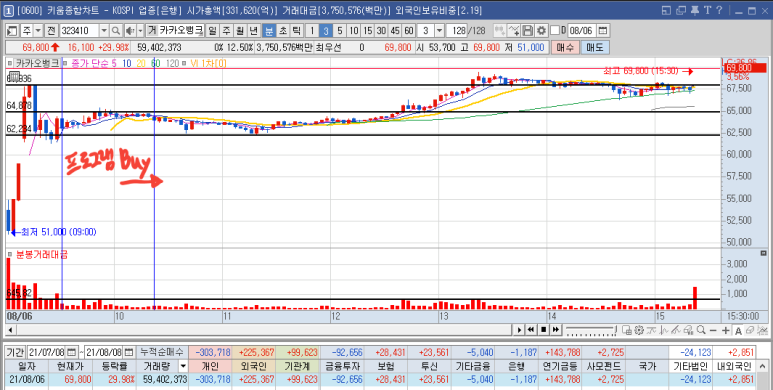Image resolution: width=773 pixels, height=390 pixels.
Task: Expand the stock code 323410 dropdown
Action: point(104,31)
